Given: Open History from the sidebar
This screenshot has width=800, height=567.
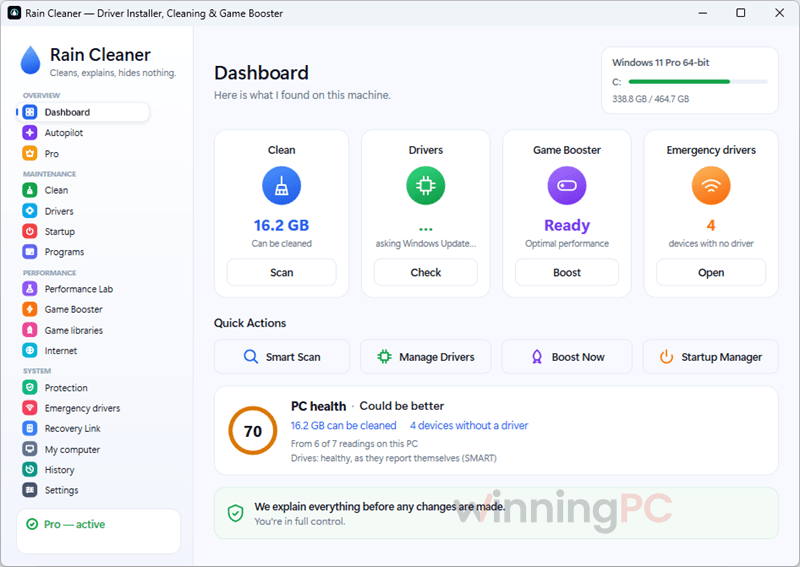Looking at the screenshot, I should [x=83, y=470].
